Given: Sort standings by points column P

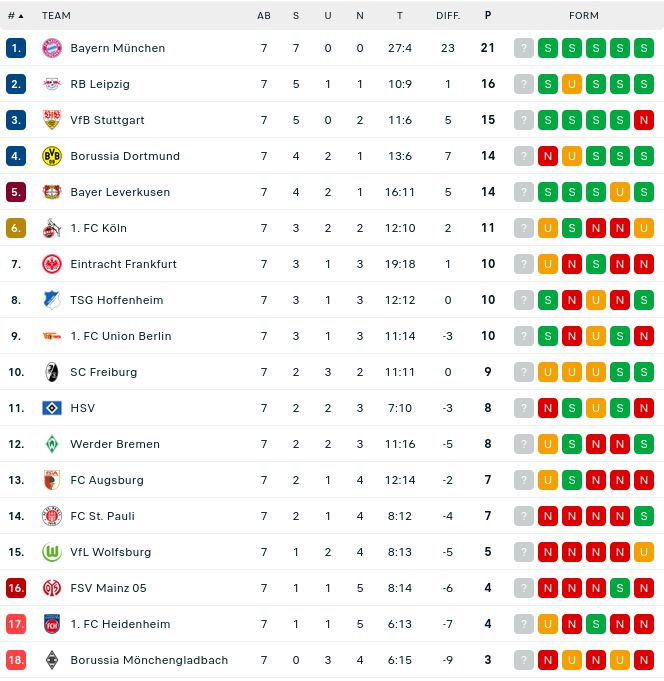Looking at the screenshot, I should click(488, 16).
